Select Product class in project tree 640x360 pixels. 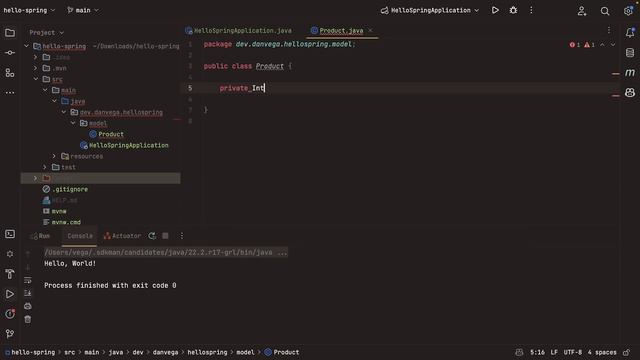(111, 134)
